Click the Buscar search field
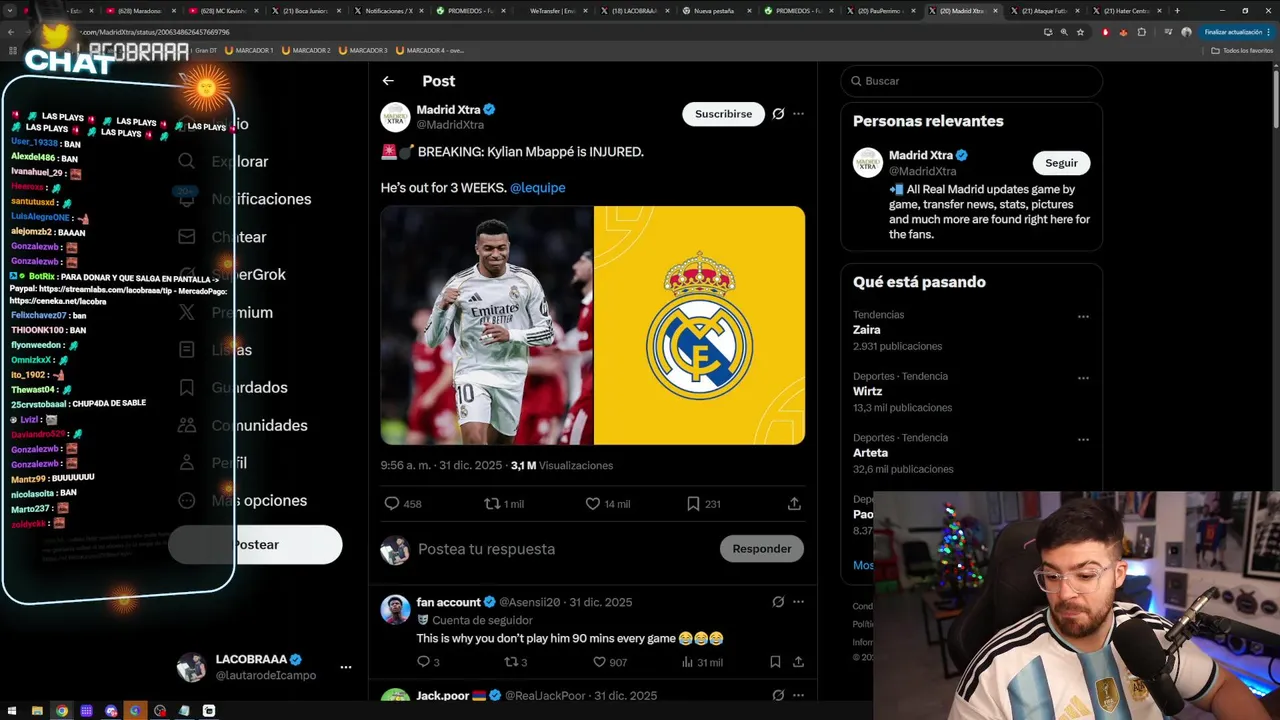The image size is (1280, 720). [x=971, y=81]
